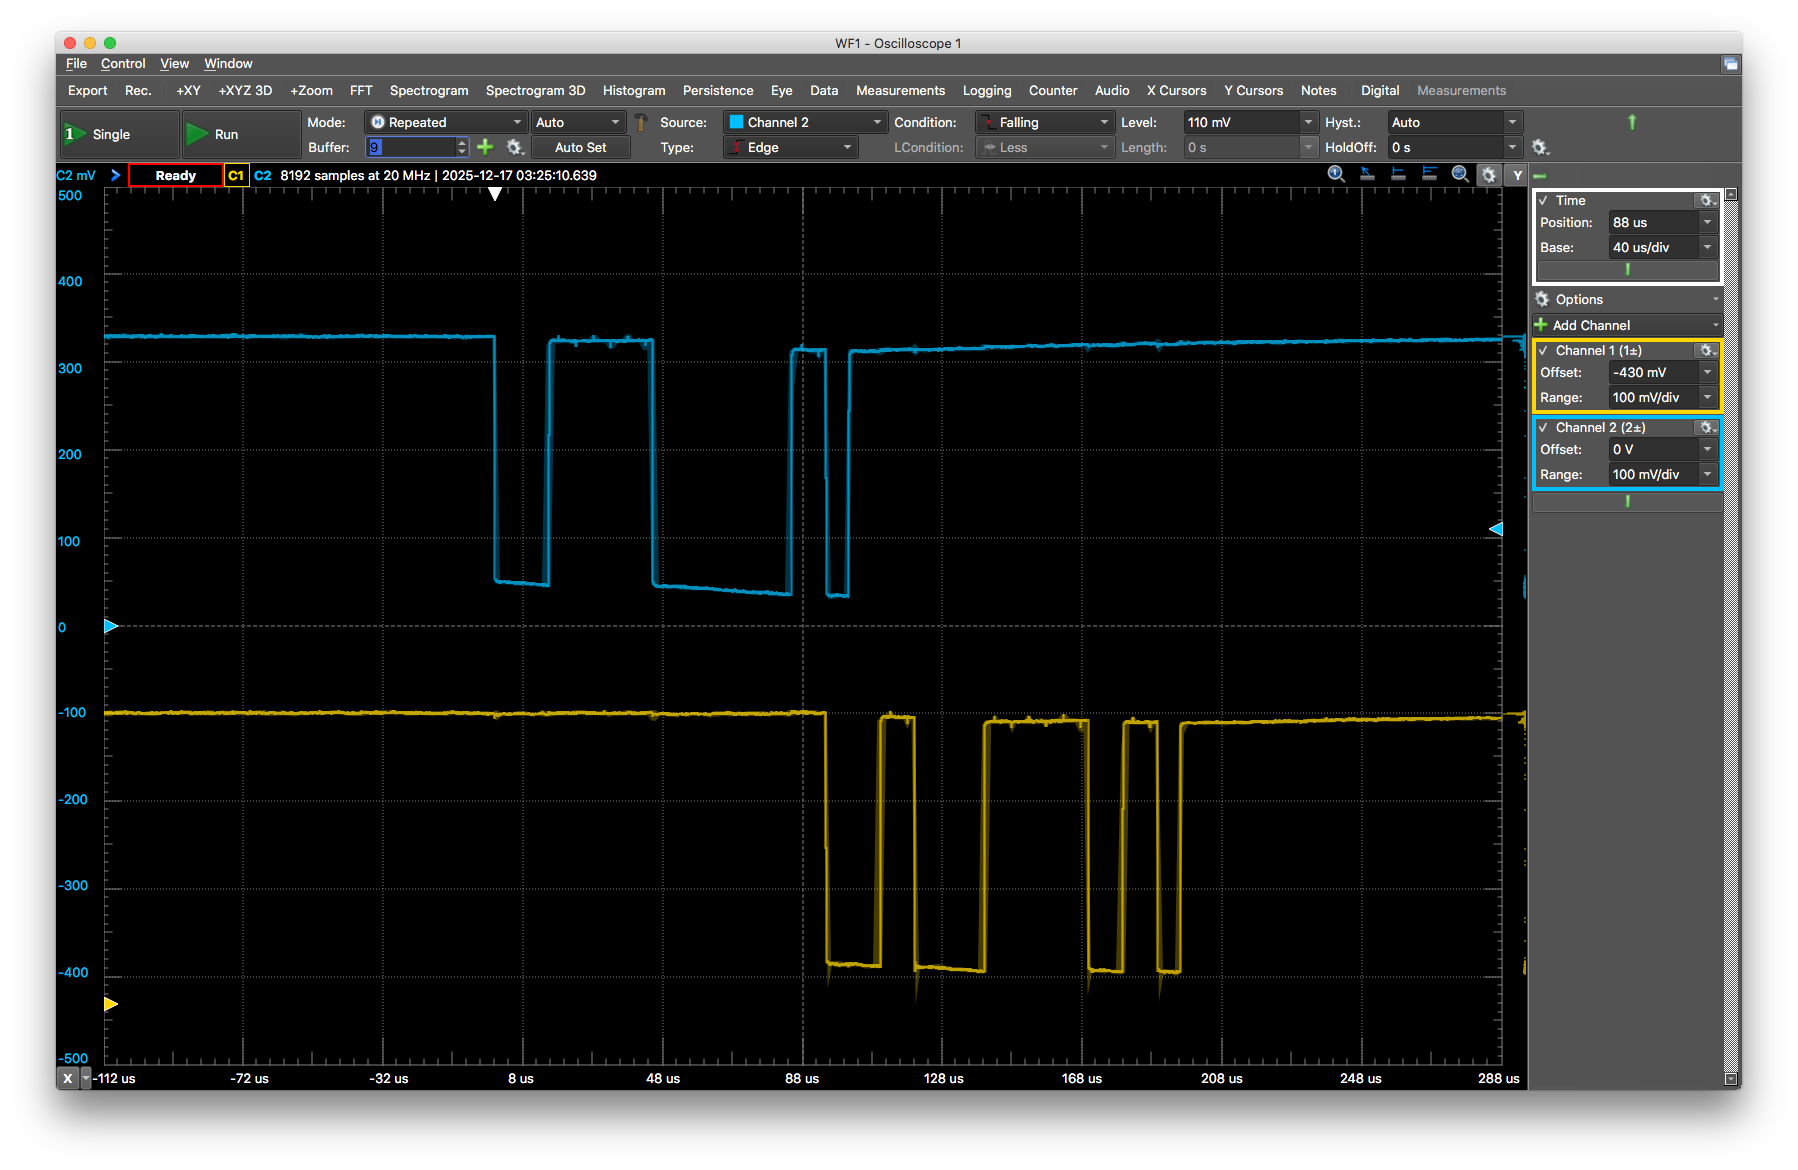Toggle the Time panel checkbox
This screenshot has height=1170, width=1798.
[1543, 200]
